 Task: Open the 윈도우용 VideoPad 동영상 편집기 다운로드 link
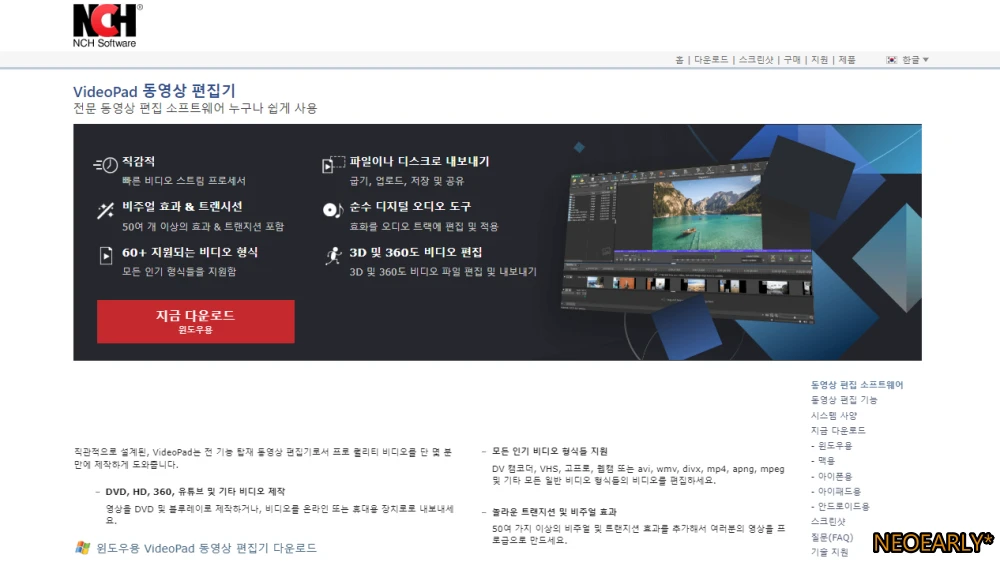click(x=206, y=548)
